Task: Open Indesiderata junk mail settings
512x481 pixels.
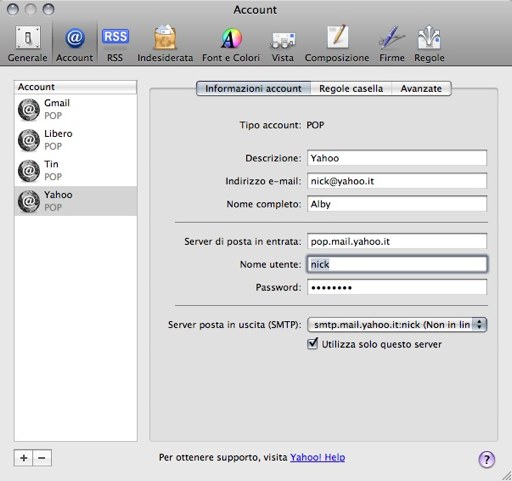Action: point(165,44)
